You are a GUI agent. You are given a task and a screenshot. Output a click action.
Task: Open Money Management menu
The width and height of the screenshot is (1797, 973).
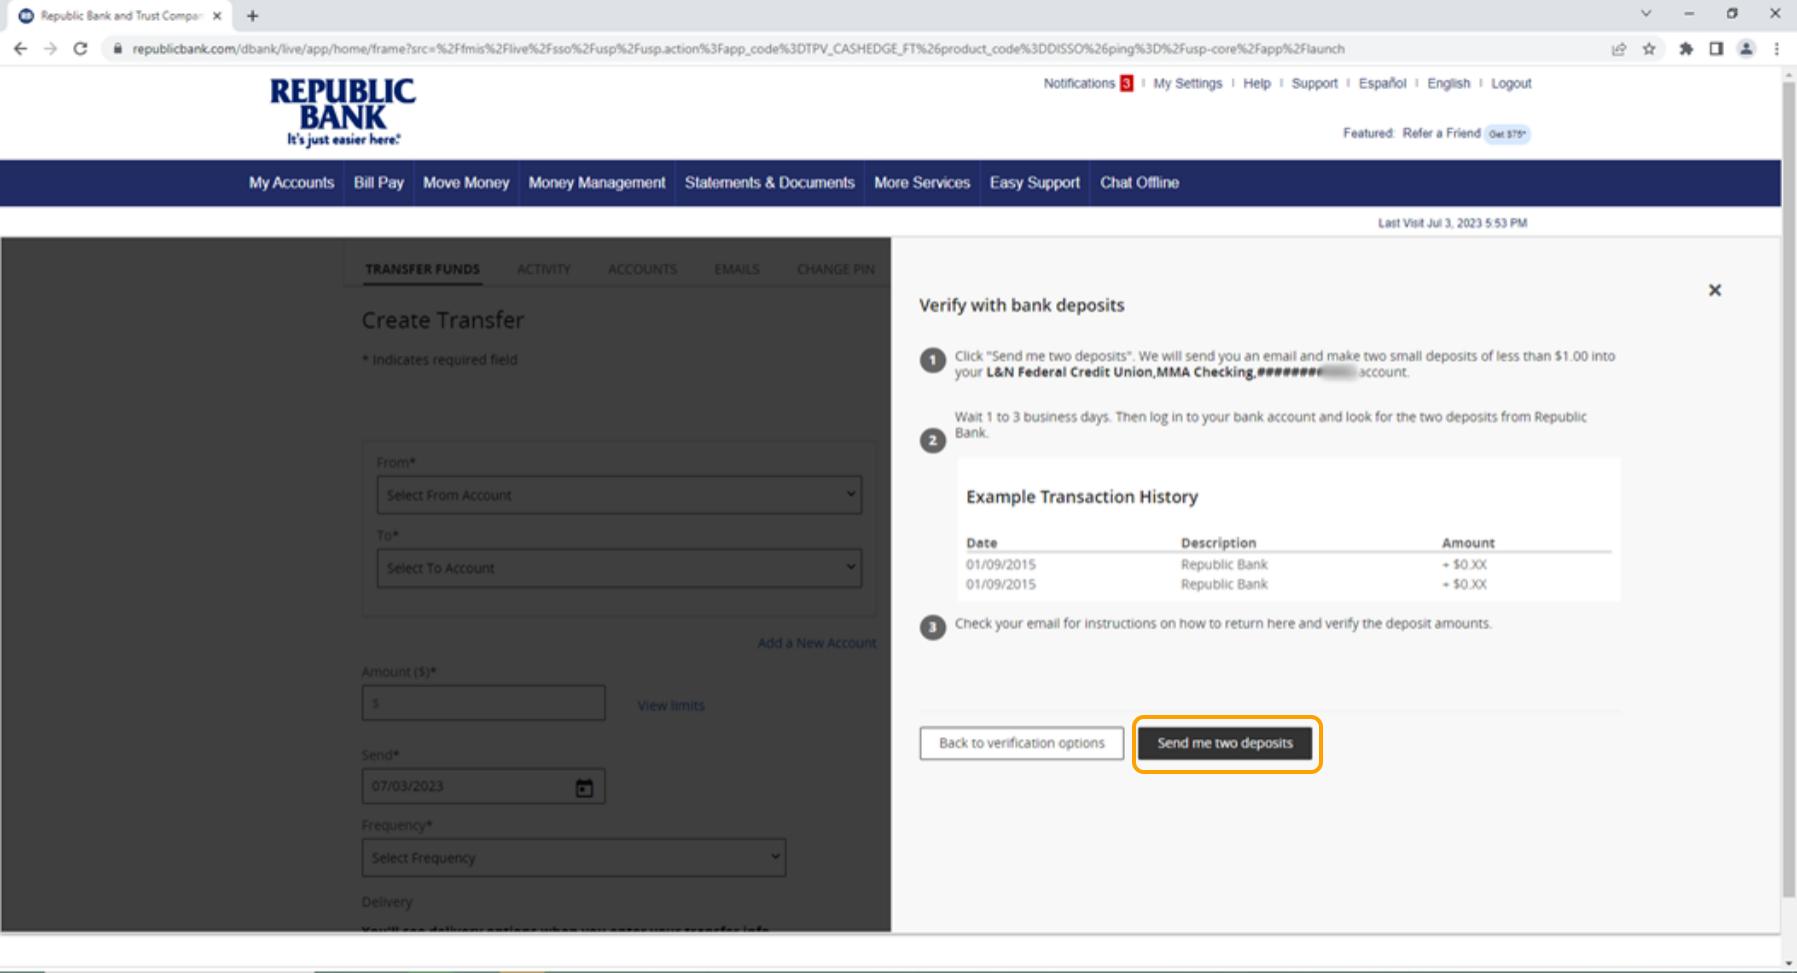click(597, 183)
